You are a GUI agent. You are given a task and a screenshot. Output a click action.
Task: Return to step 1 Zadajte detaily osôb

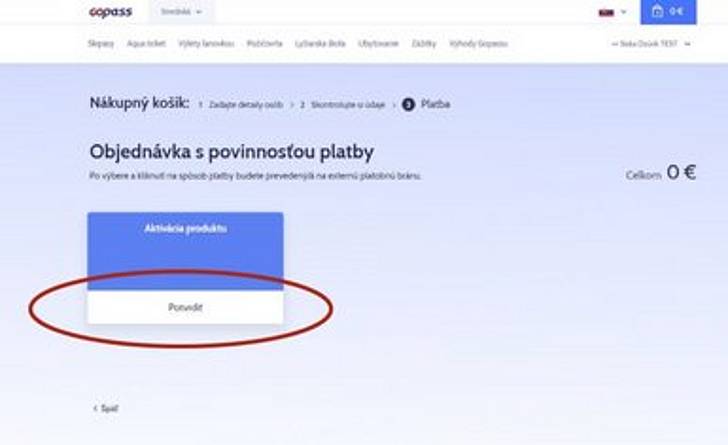pos(240,105)
